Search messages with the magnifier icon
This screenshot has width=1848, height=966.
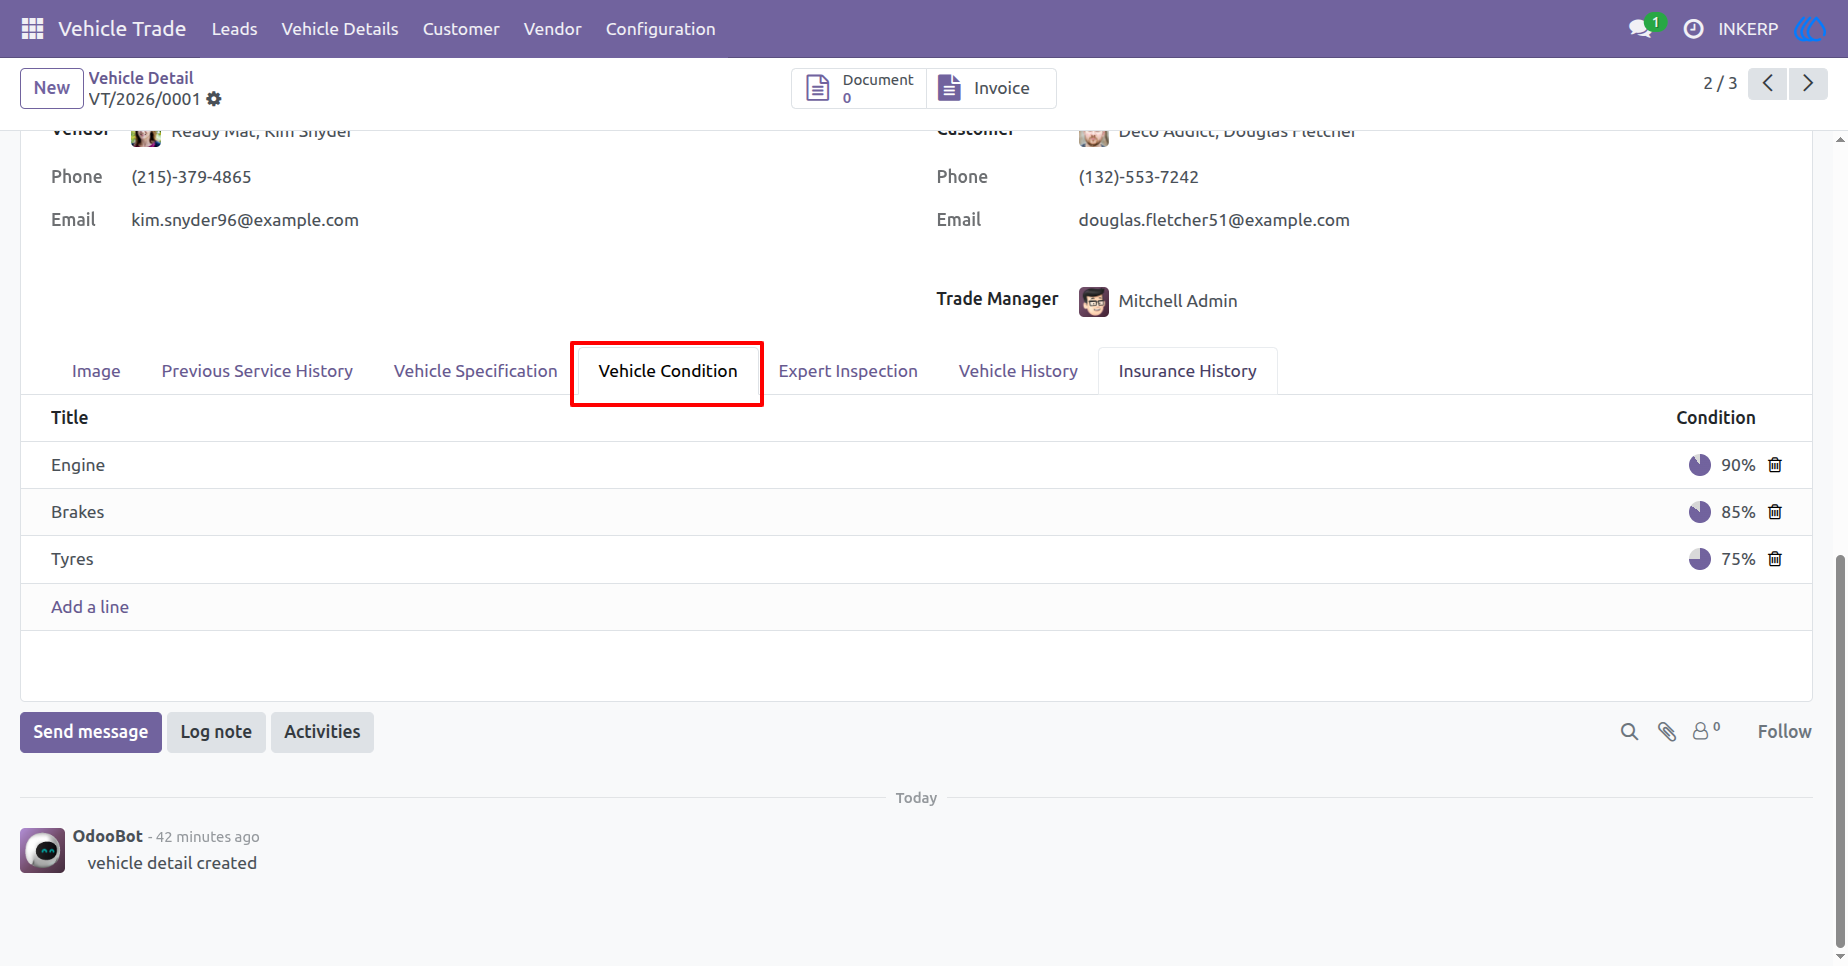[1629, 732]
